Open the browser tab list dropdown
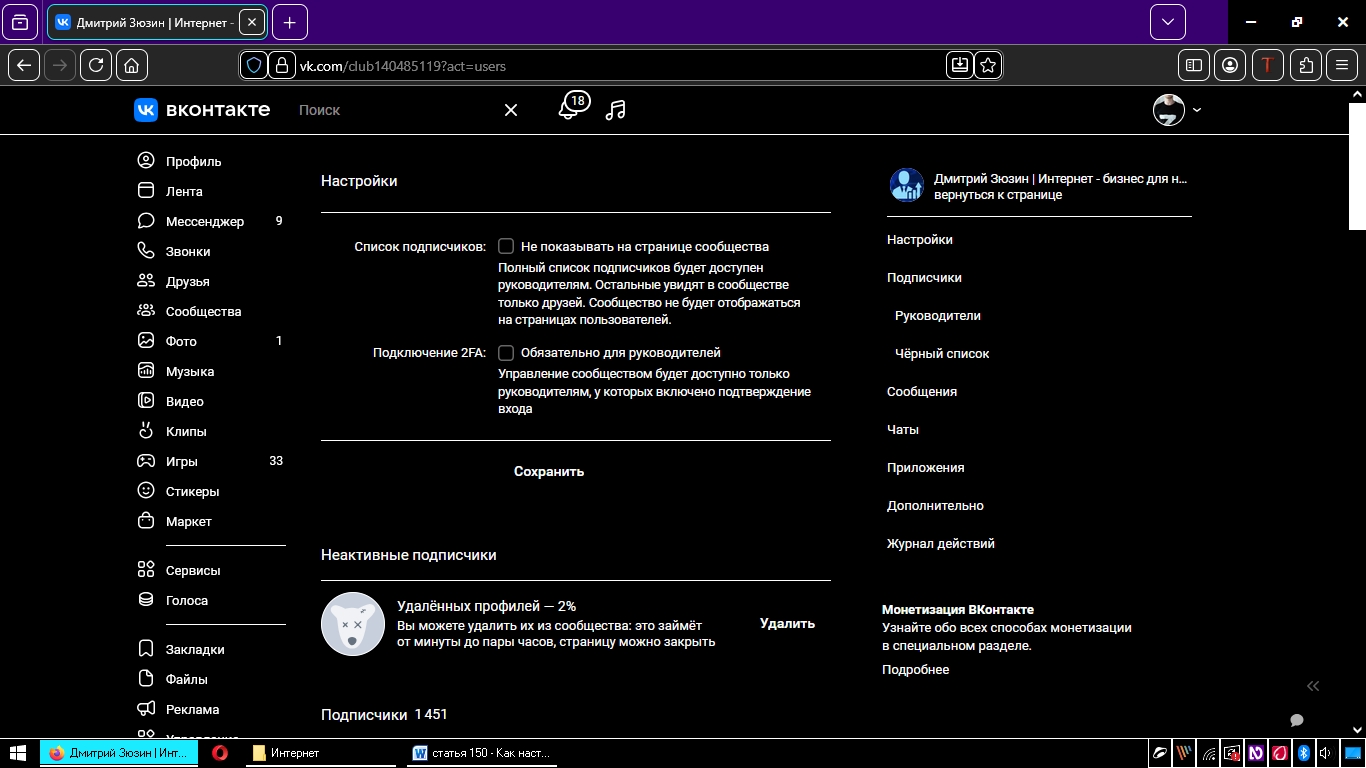Screen dimensions: 1366x768 click(x=1167, y=22)
